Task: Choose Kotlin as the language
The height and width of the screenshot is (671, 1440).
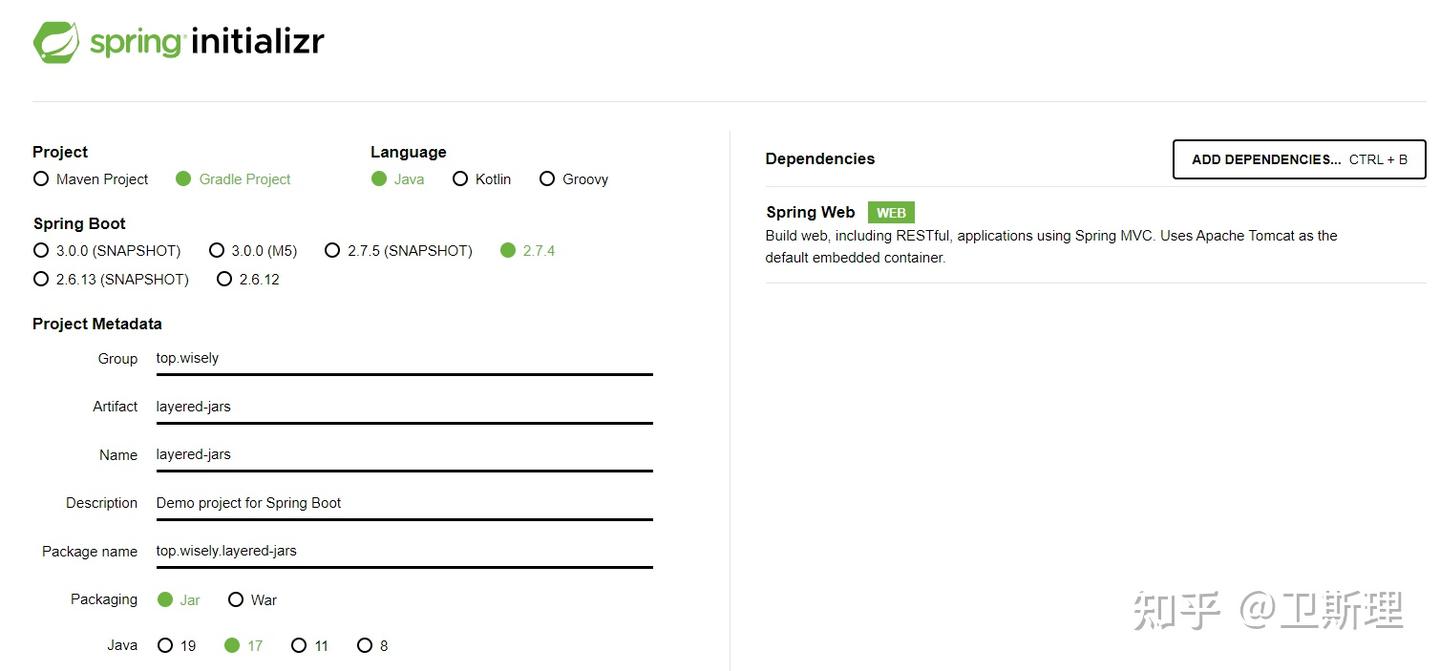Action: pos(460,178)
